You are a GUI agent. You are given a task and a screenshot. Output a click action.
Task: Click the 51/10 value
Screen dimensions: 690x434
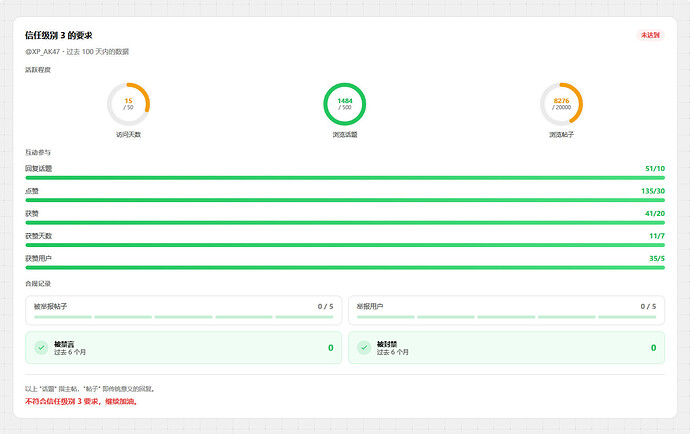pos(655,169)
